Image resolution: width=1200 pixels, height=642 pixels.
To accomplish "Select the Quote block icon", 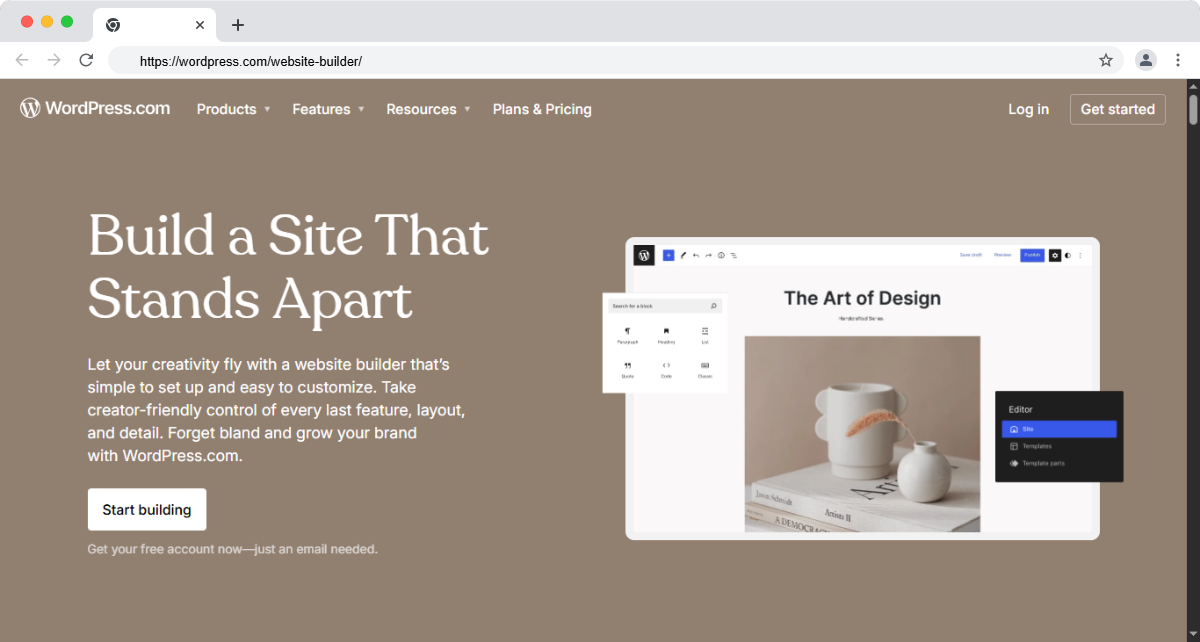I will pyautogui.click(x=627, y=366).
